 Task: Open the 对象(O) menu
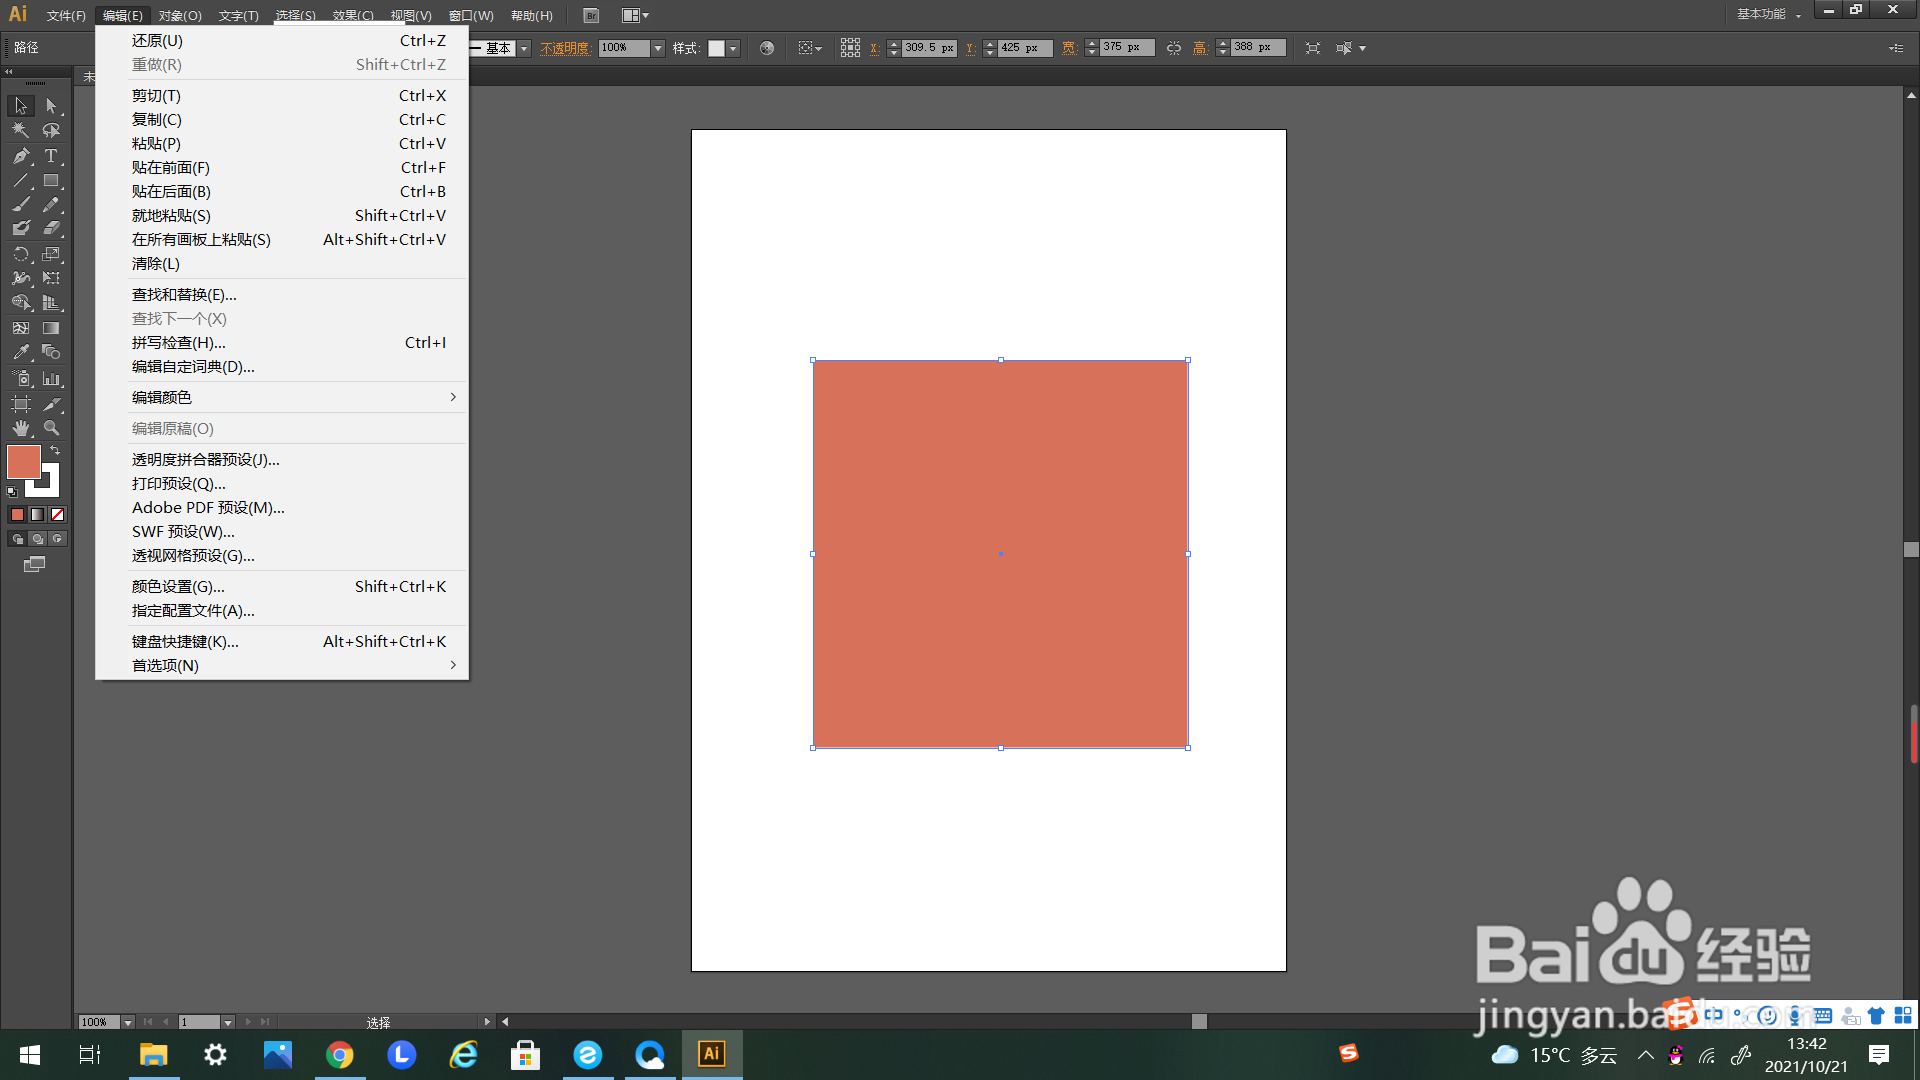180,16
